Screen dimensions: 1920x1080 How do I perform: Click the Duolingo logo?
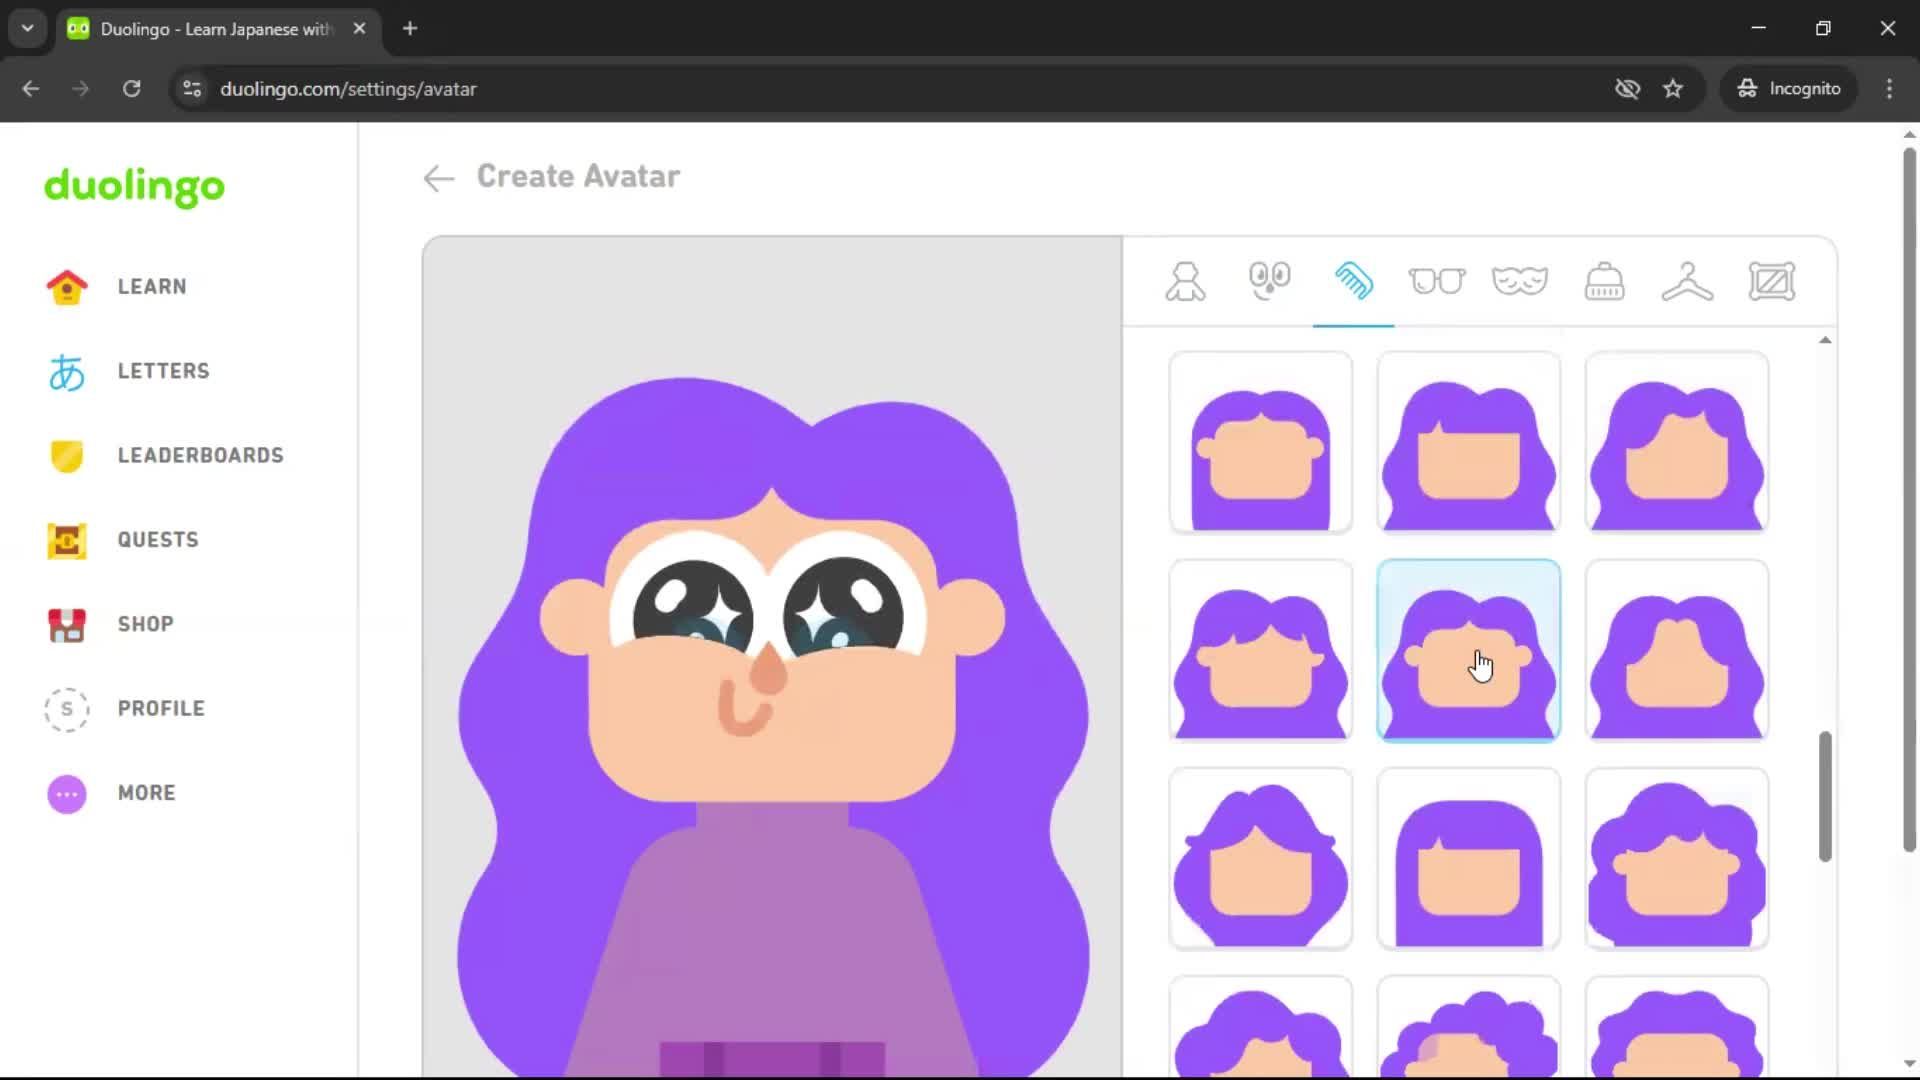(134, 188)
